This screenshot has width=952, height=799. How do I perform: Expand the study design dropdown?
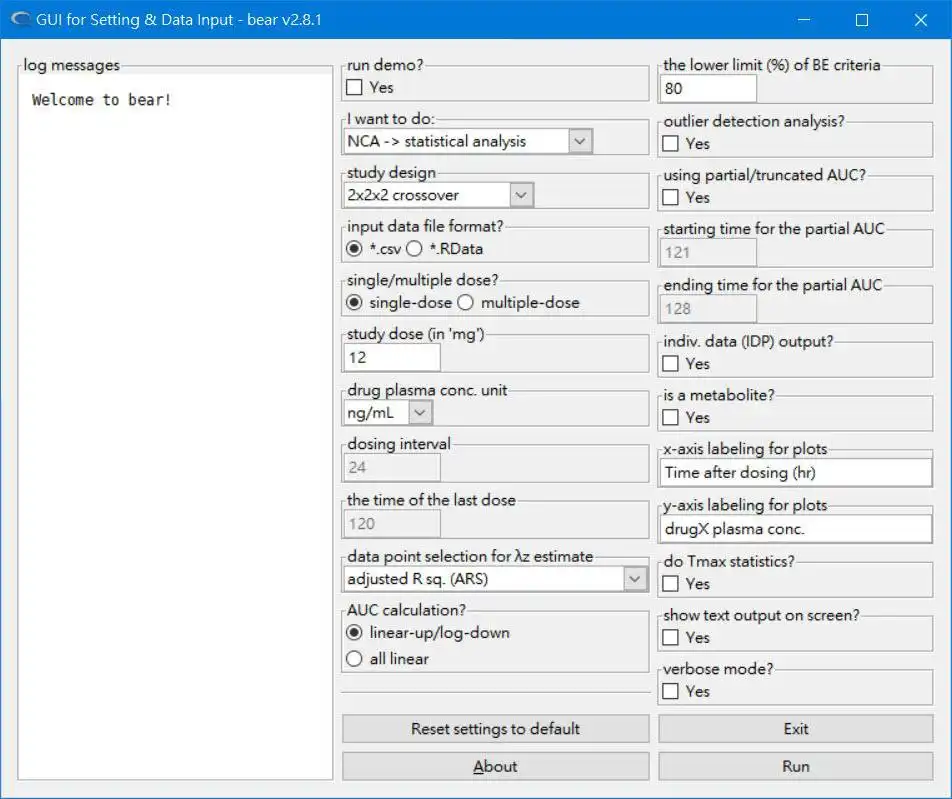point(521,195)
